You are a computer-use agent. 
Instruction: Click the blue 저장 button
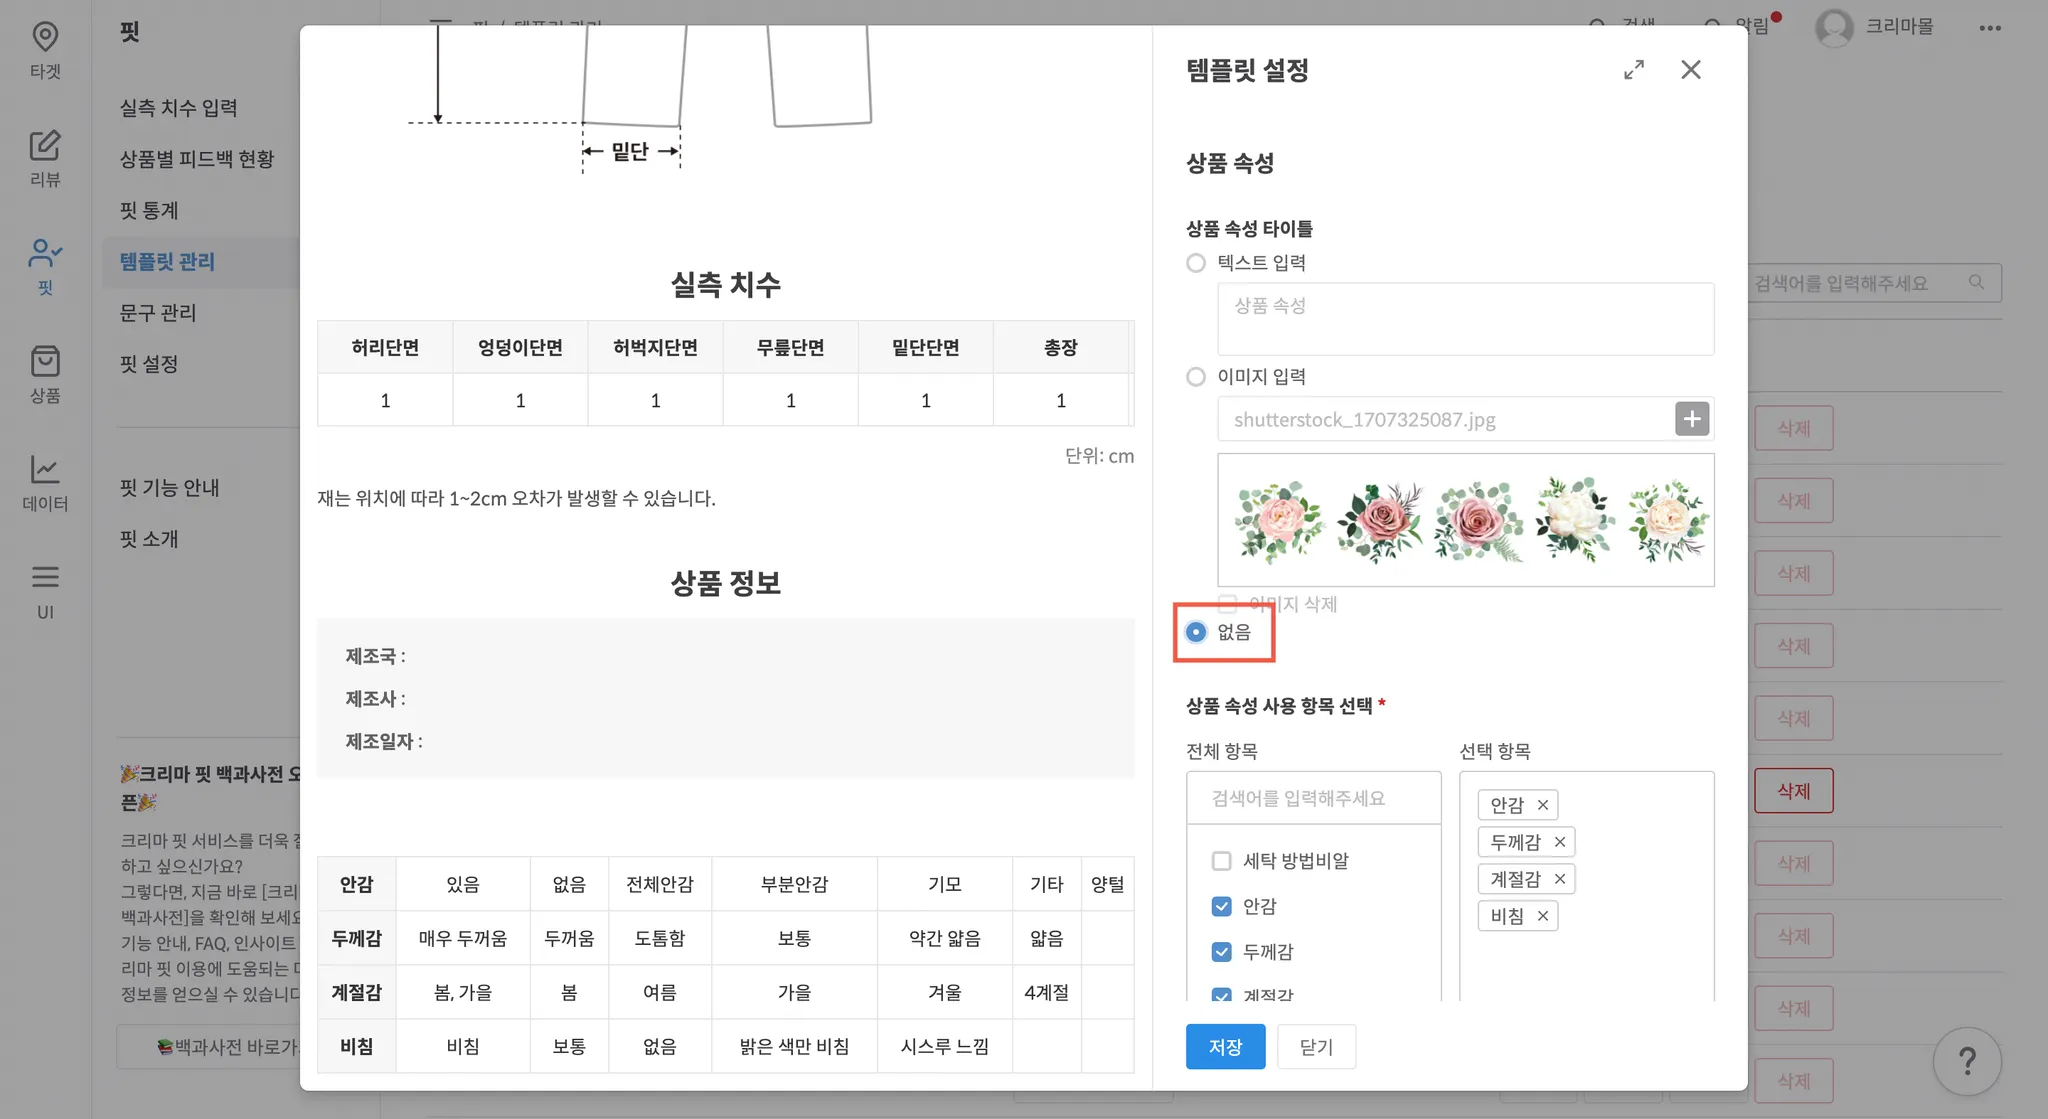1225,1046
